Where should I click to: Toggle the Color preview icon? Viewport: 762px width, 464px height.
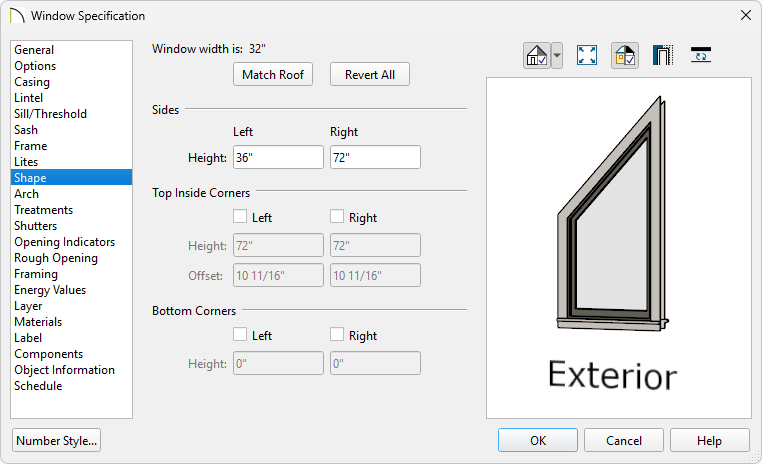click(x=624, y=55)
